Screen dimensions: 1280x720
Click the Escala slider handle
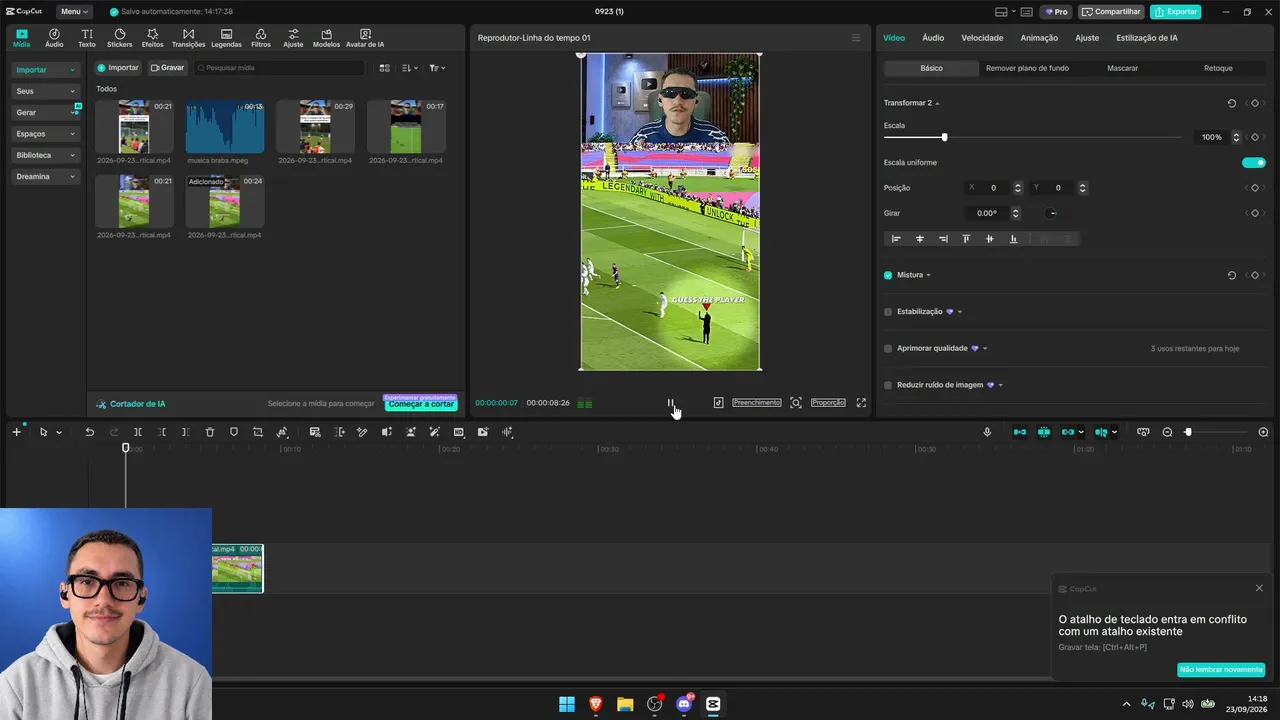[x=944, y=137]
